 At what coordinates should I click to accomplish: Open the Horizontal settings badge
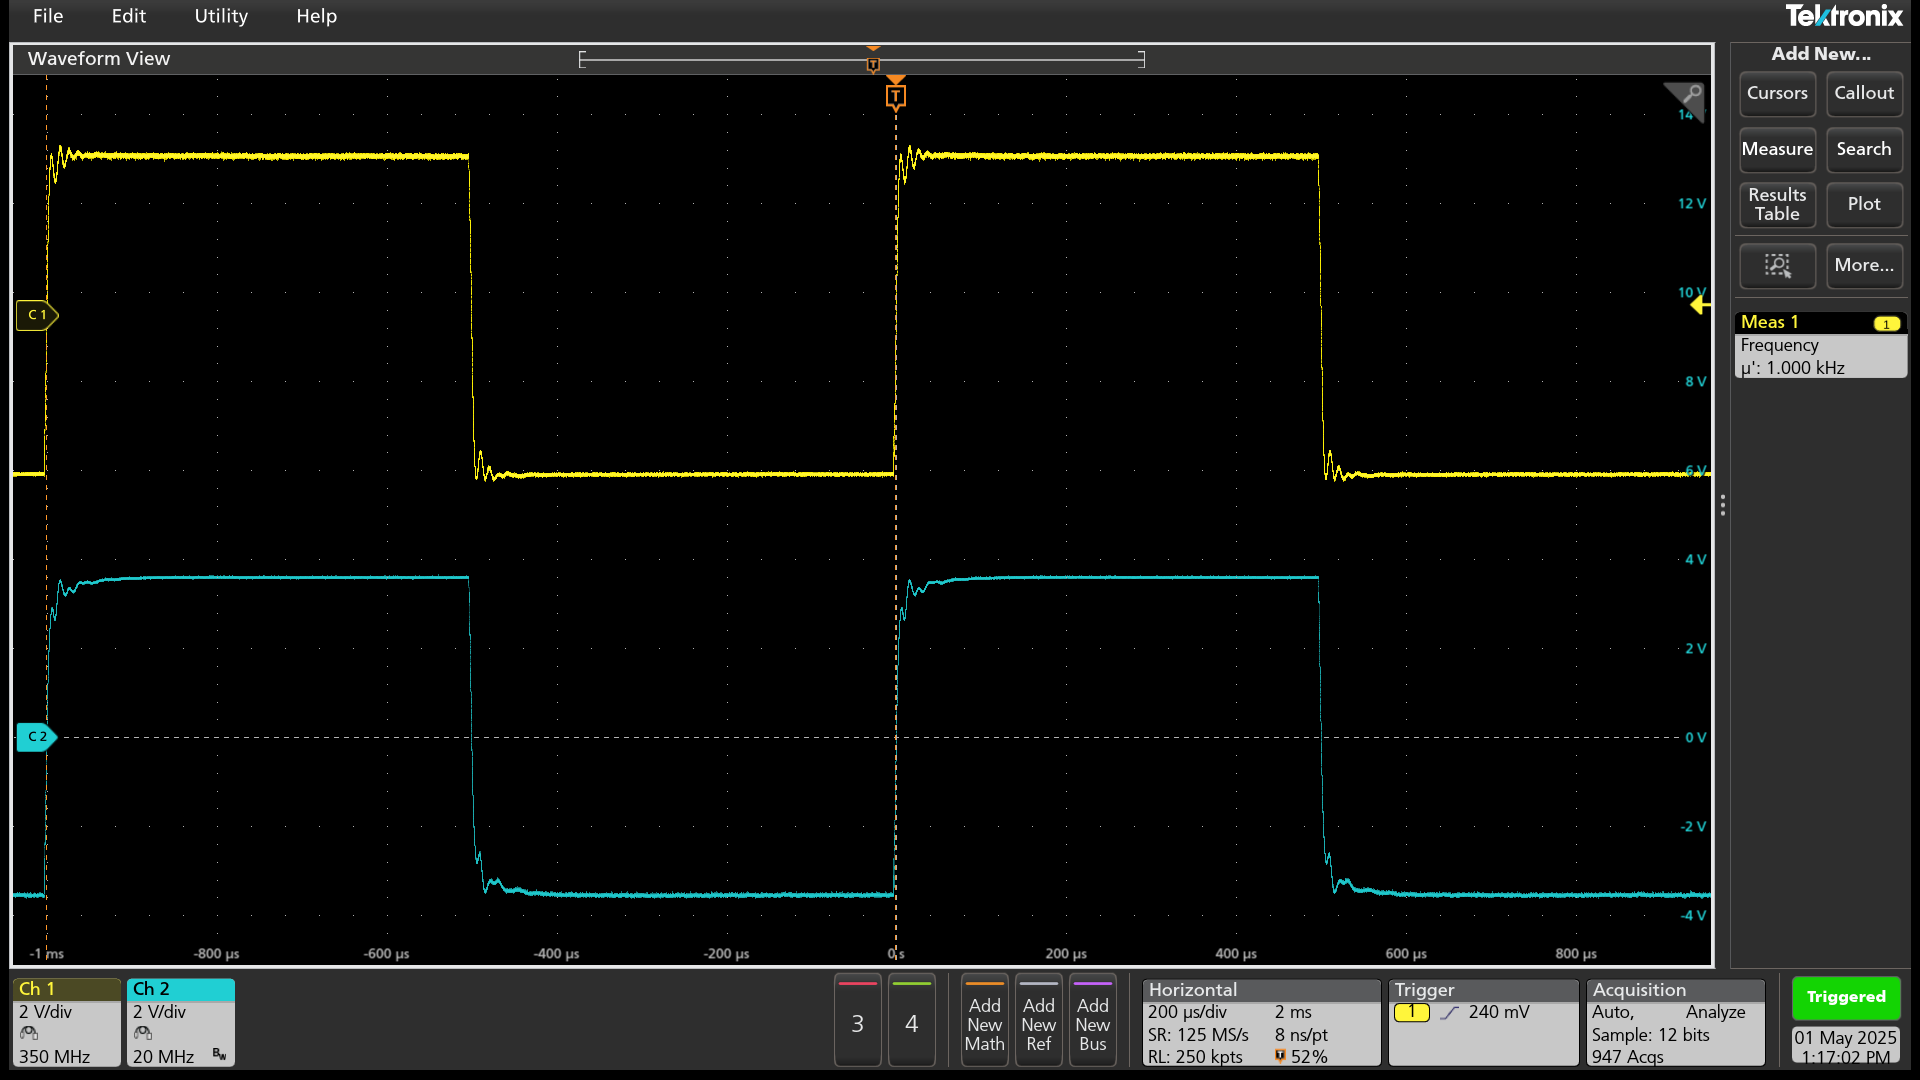(x=1260, y=1022)
